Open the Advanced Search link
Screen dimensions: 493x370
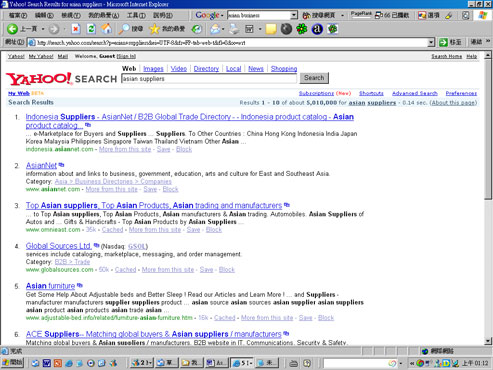point(415,93)
